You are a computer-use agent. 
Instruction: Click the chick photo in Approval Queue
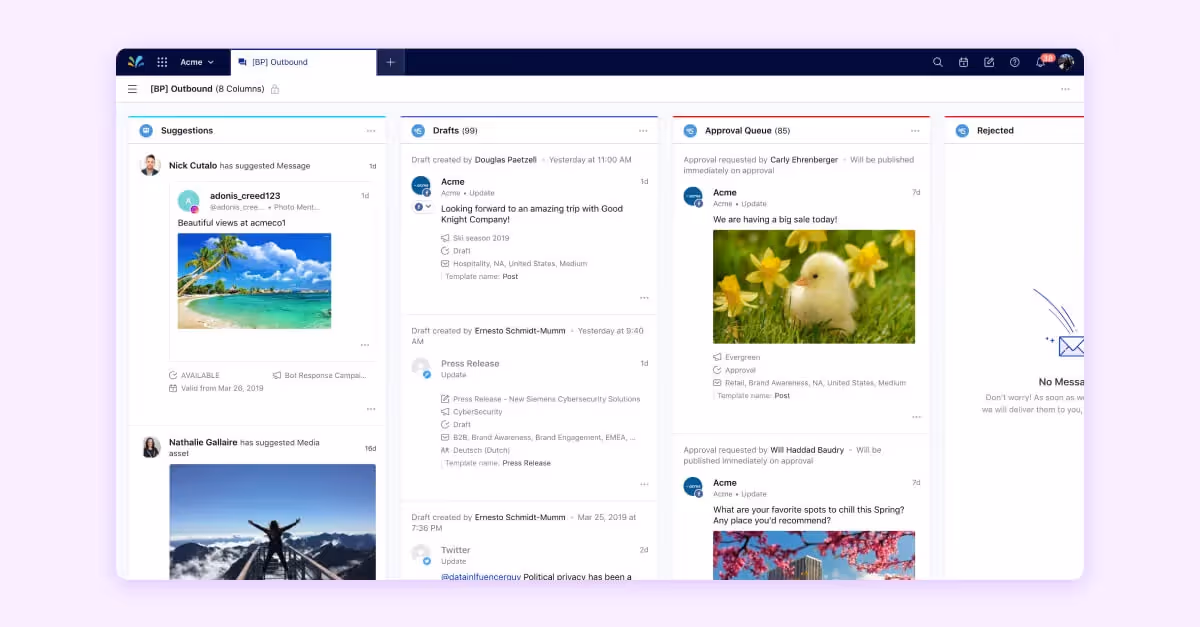pyautogui.click(x=813, y=287)
